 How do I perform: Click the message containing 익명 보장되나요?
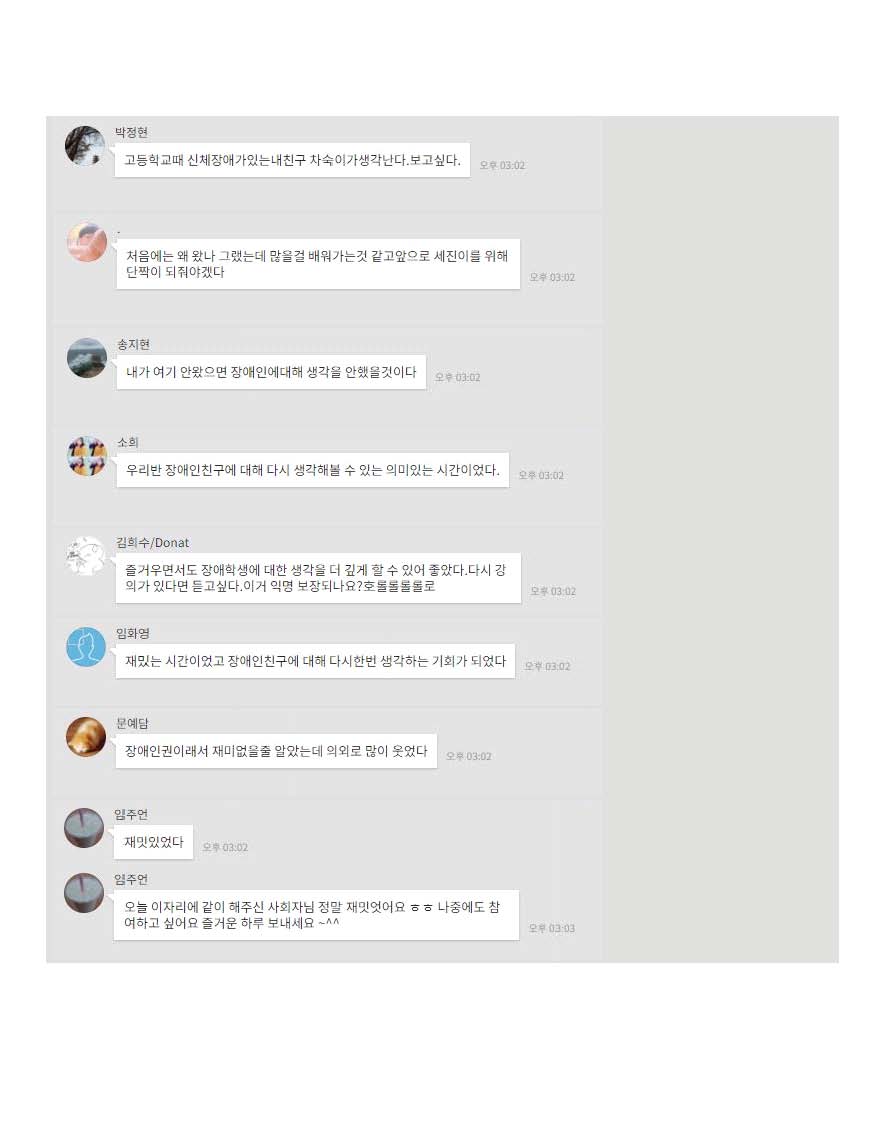(318, 578)
